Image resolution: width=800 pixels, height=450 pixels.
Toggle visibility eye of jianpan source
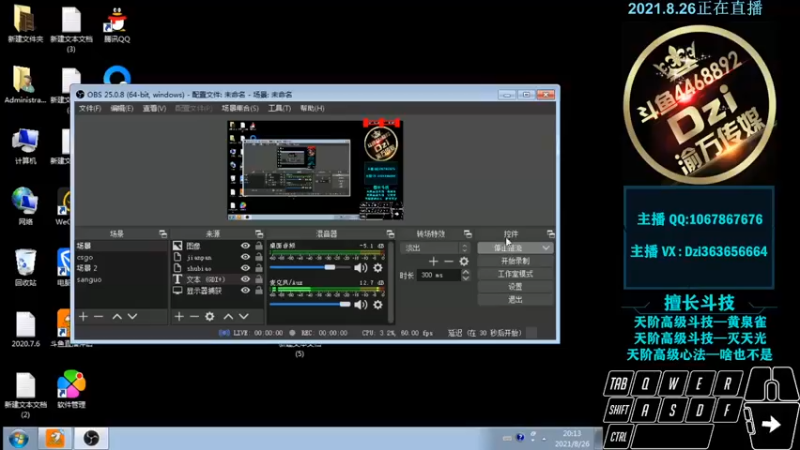[245, 257]
